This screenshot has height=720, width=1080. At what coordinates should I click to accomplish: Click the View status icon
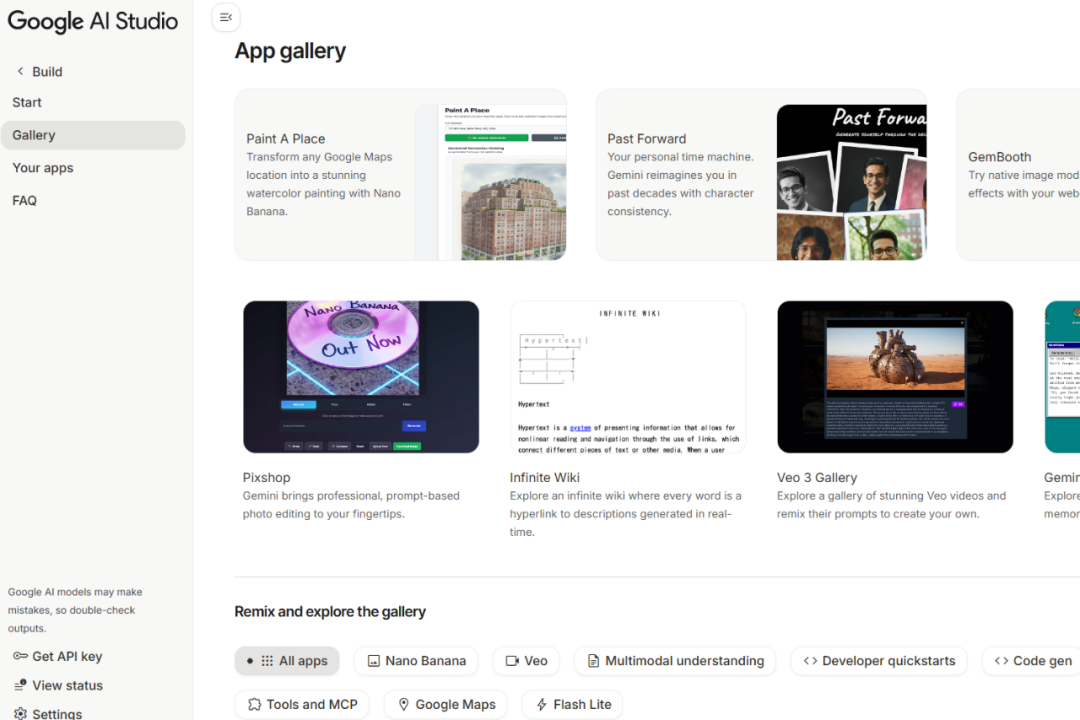tap(20, 685)
